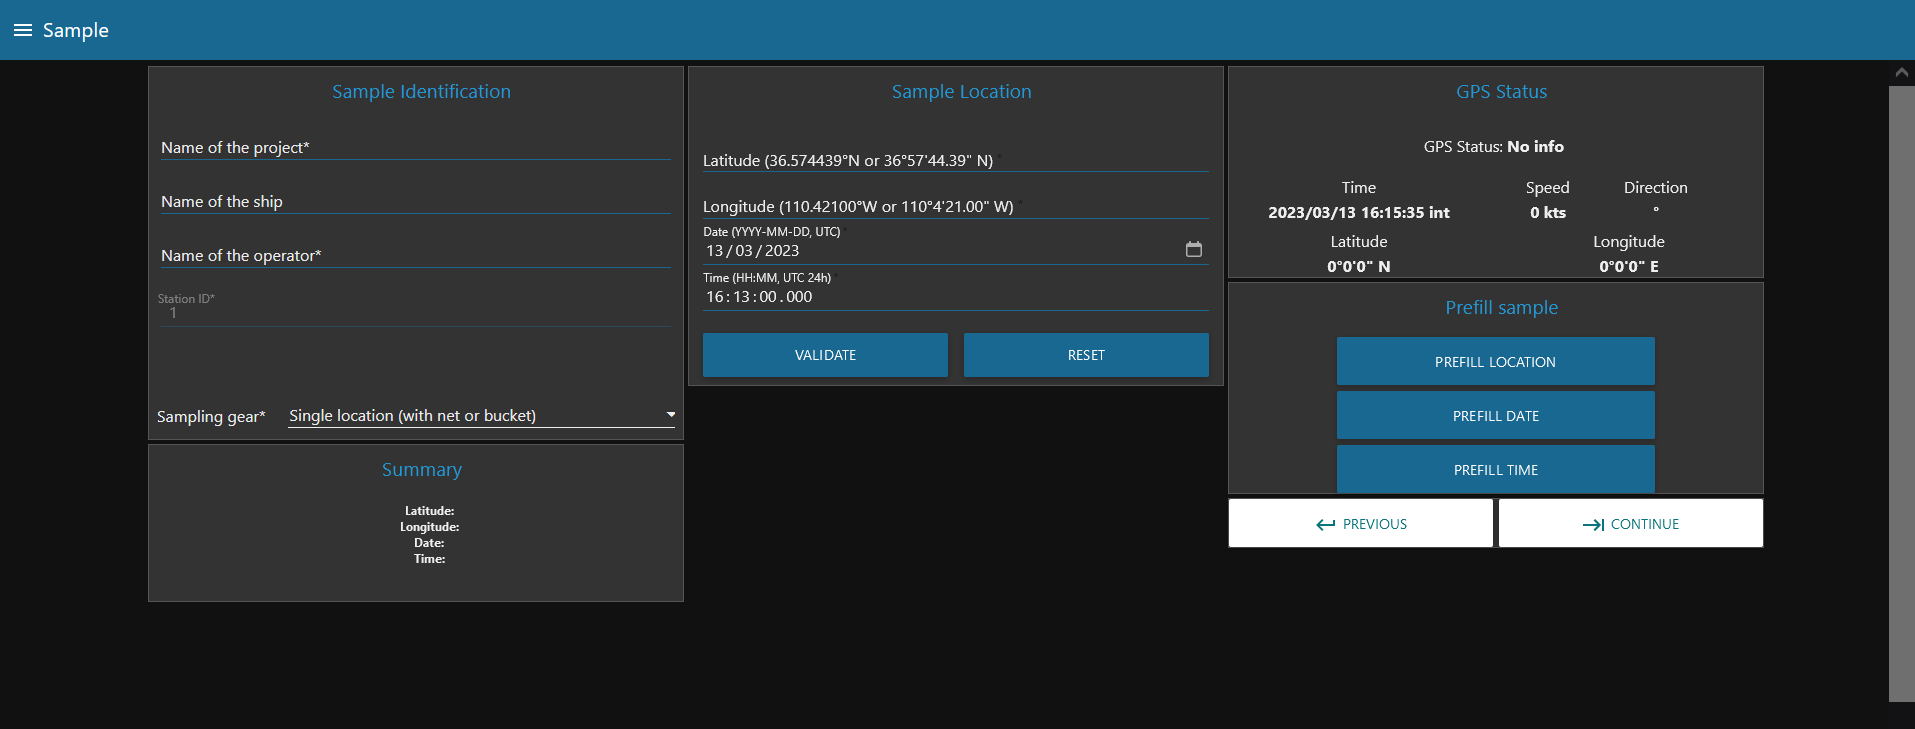Click the Summary Time label

(x=429, y=559)
